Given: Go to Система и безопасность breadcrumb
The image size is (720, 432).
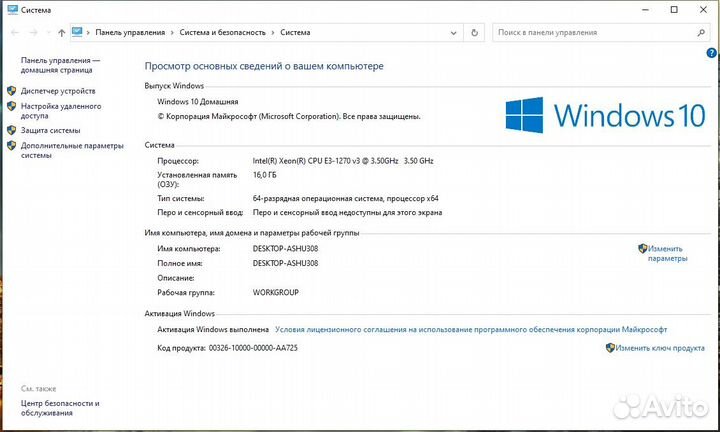Looking at the screenshot, I should pyautogui.click(x=222, y=33).
